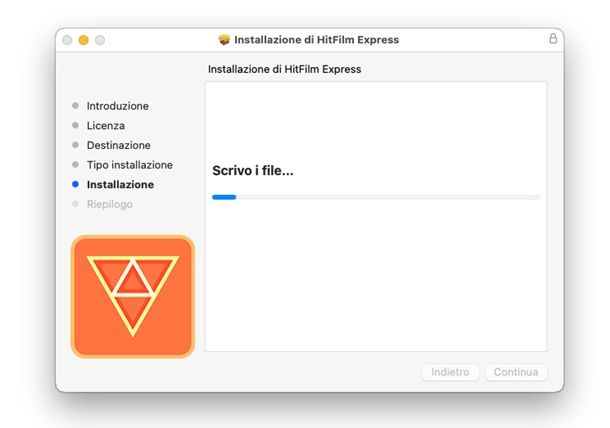Close the installer with the red button
610x428 pixels.
click(67, 40)
